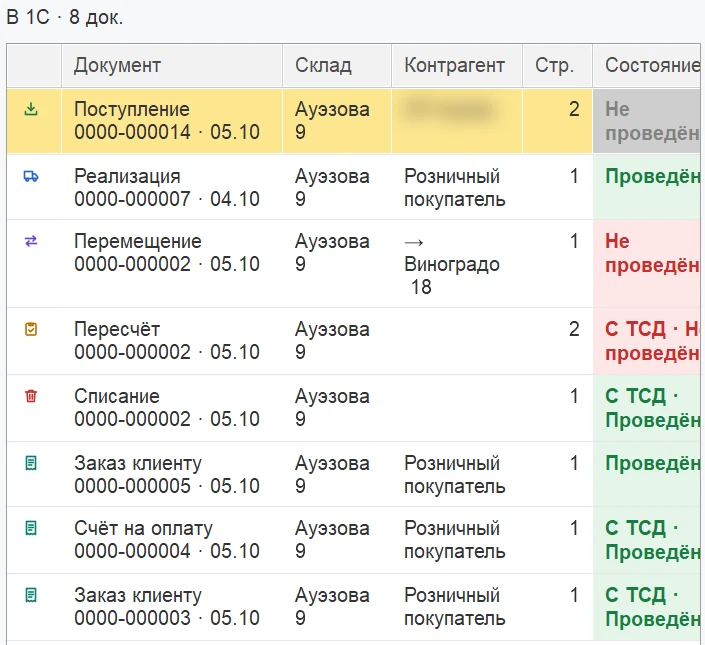Click Розничный покупатель in Заказ клиенту 0000-000005 row
This screenshot has height=645, width=705.
click(x=455, y=474)
